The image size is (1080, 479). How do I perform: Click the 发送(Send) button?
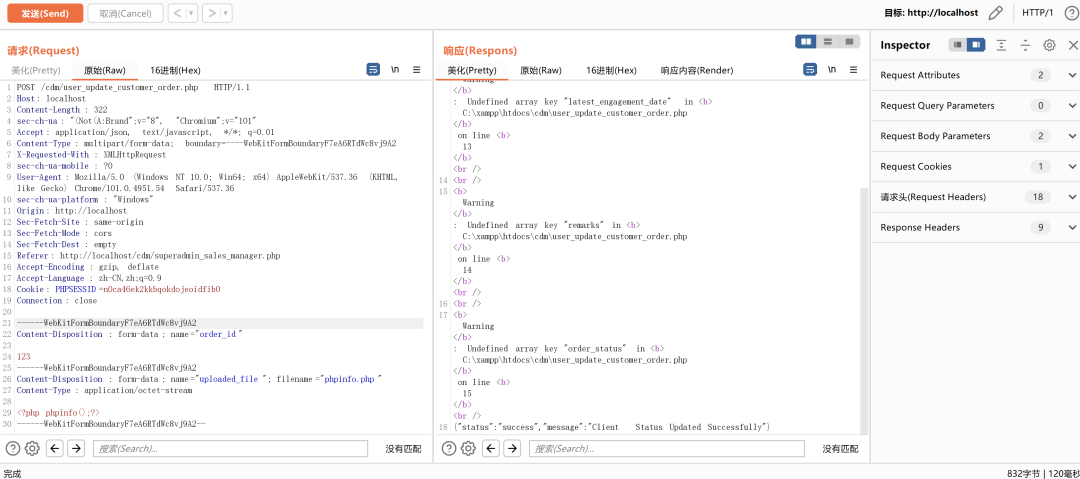point(45,13)
